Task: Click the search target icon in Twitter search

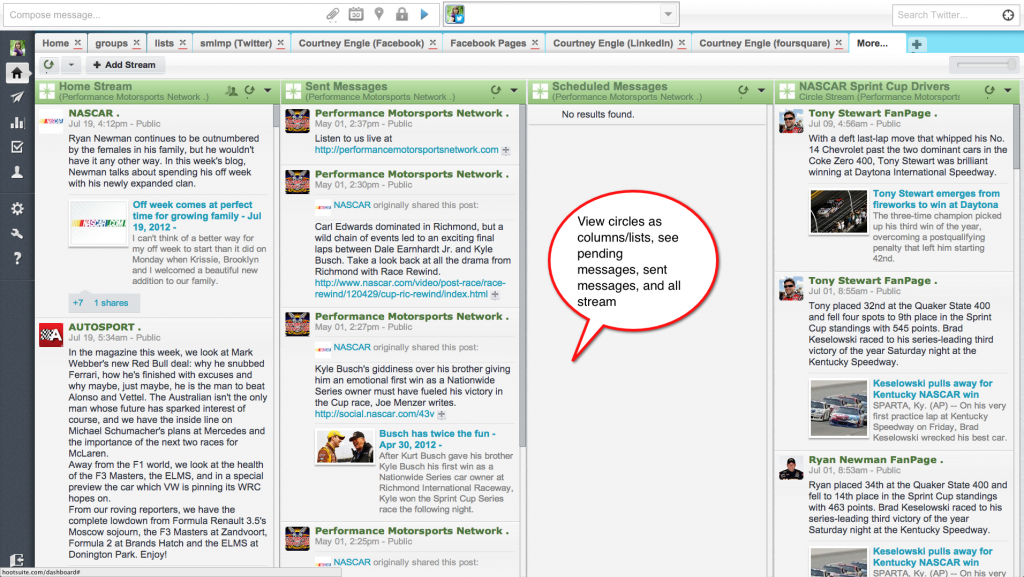Action: (x=1008, y=14)
